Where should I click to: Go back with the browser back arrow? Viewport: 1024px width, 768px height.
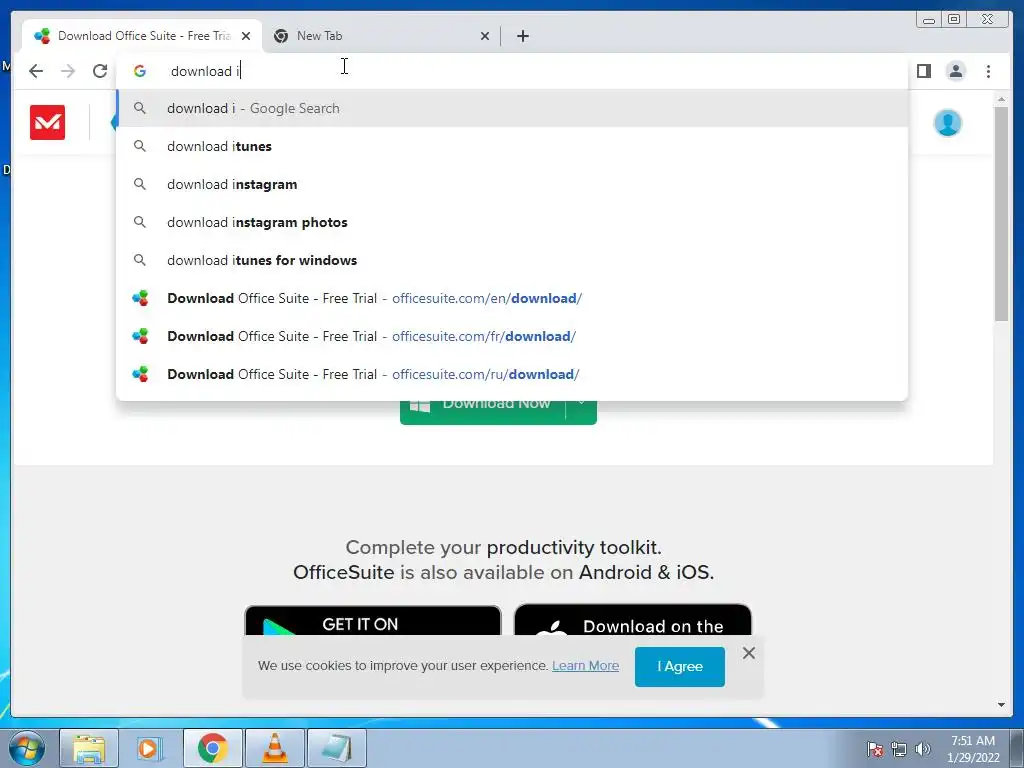tap(36, 71)
